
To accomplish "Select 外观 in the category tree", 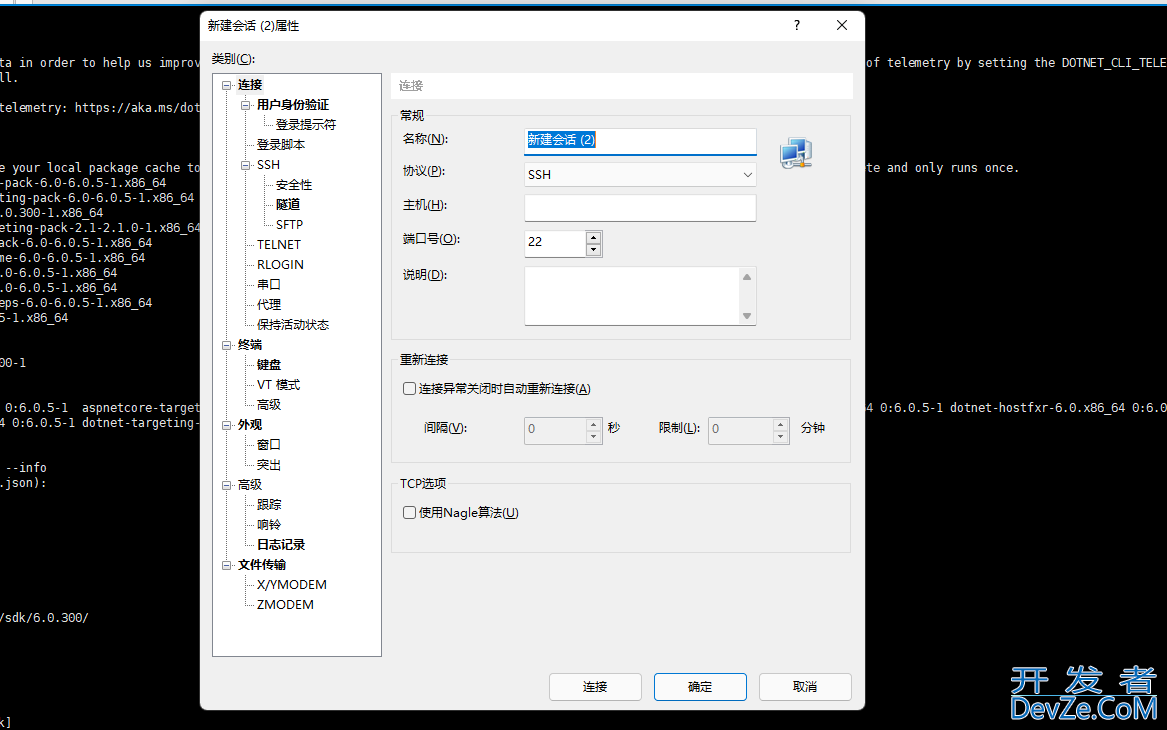I will click(x=250, y=425).
